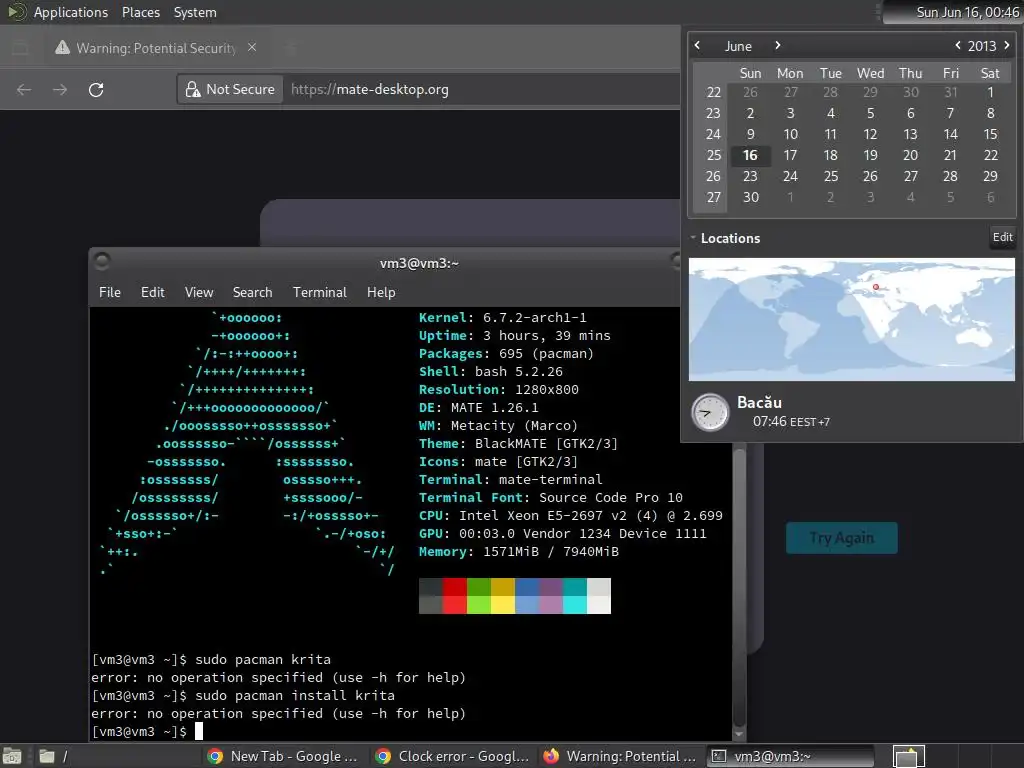Image resolution: width=1024 pixels, height=768 pixels.
Task: Click the Bacău location name
Action: click(759, 402)
